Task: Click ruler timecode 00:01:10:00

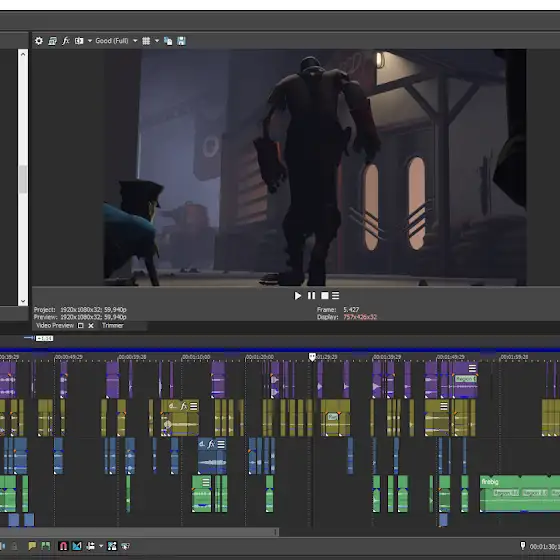Action: [196, 357]
